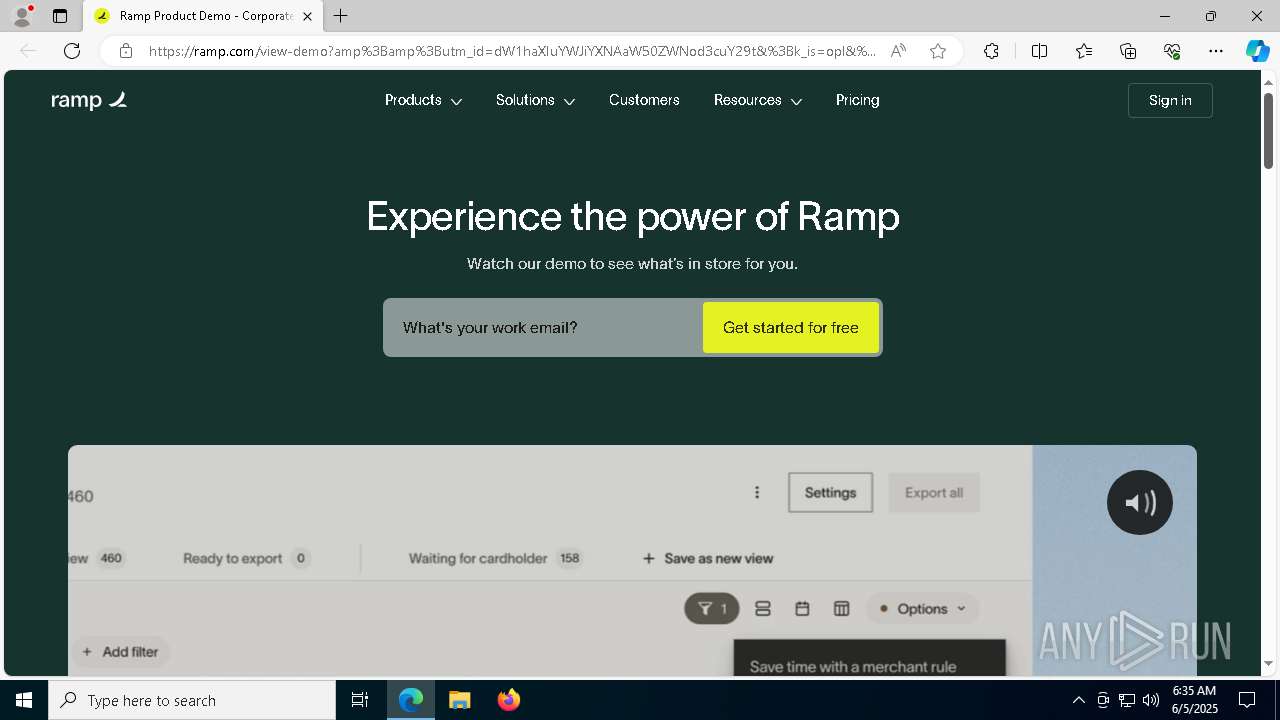Click the calendar icon in demo toolbar
This screenshot has height=720, width=1280.
pyautogui.click(x=802, y=608)
